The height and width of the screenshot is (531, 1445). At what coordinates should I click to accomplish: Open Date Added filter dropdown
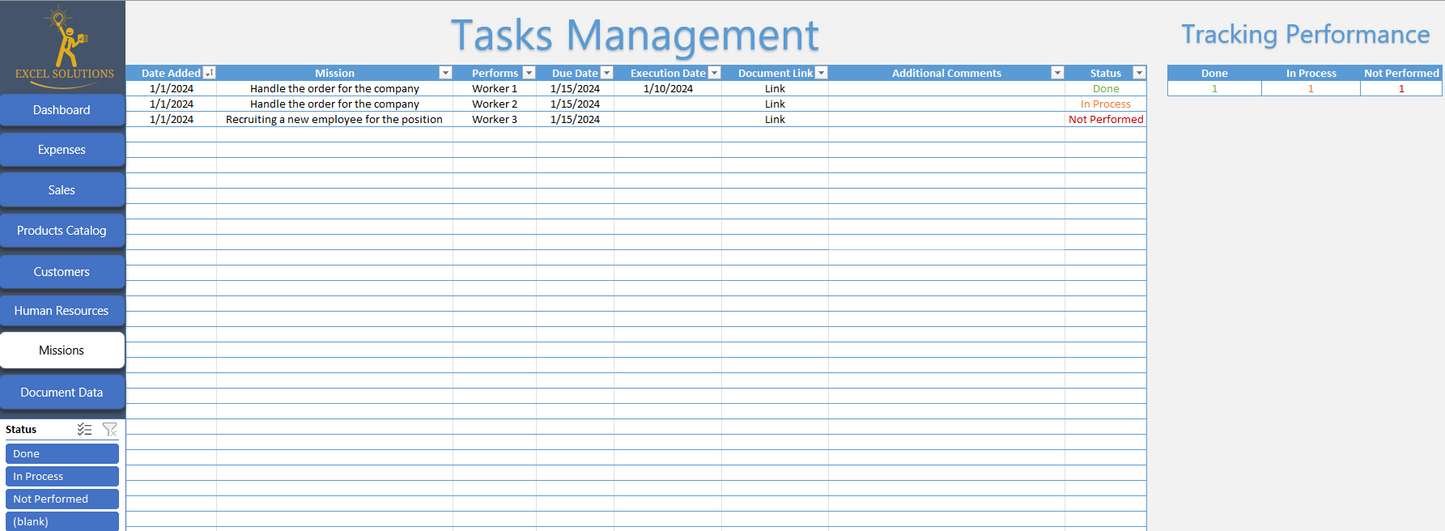click(x=209, y=73)
